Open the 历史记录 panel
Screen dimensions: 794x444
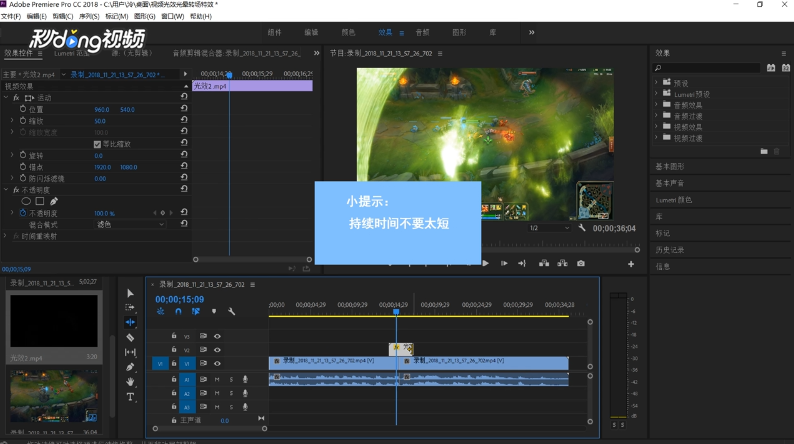669,250
